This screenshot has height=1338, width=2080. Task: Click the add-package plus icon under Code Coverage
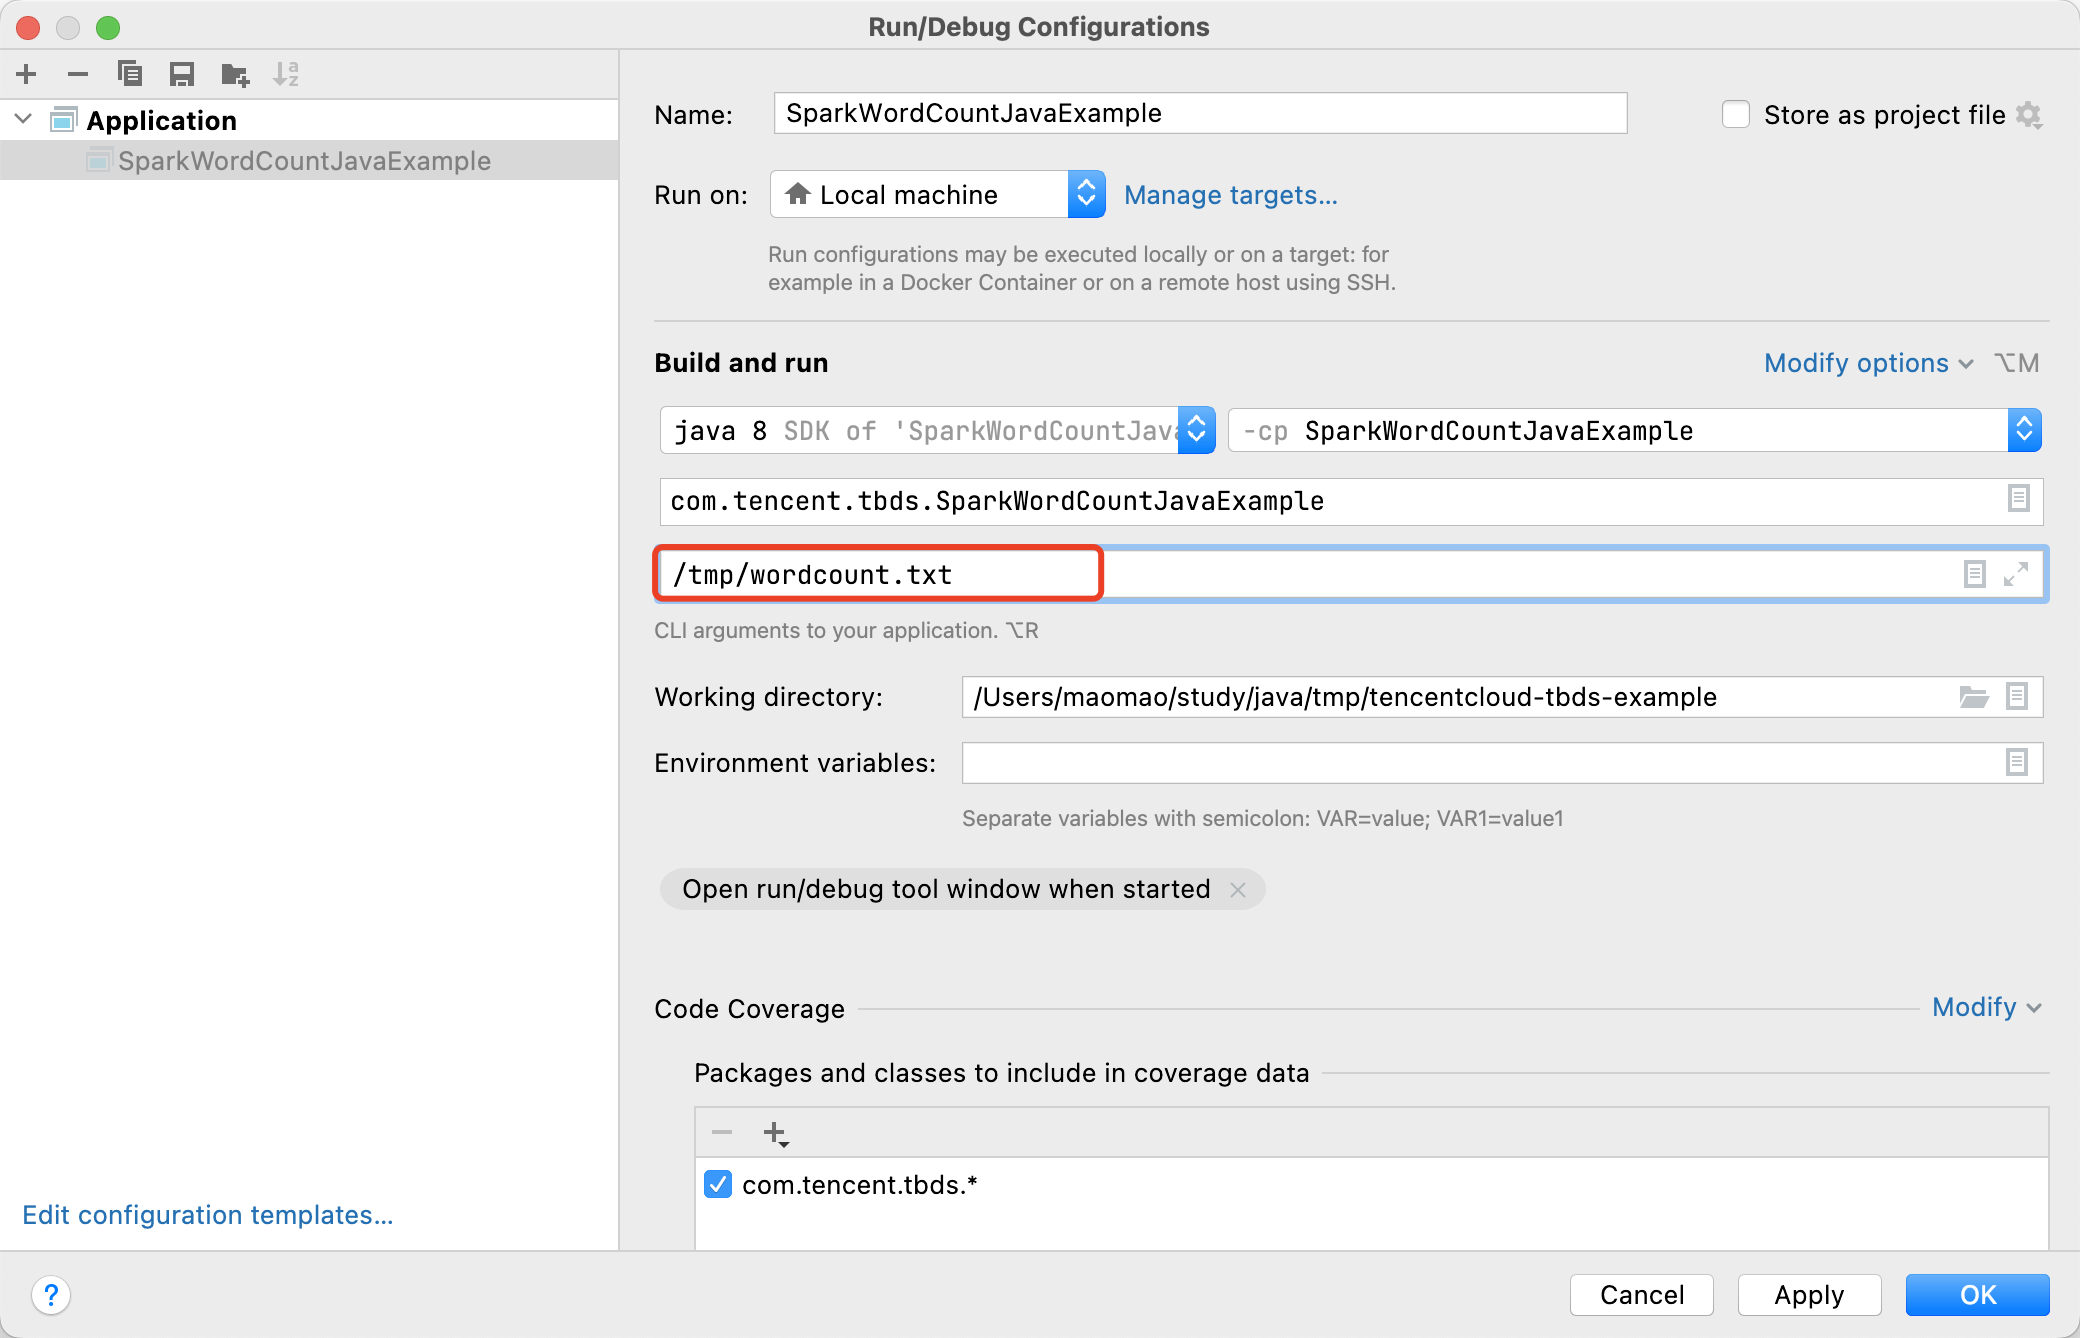coord(775,1133)
